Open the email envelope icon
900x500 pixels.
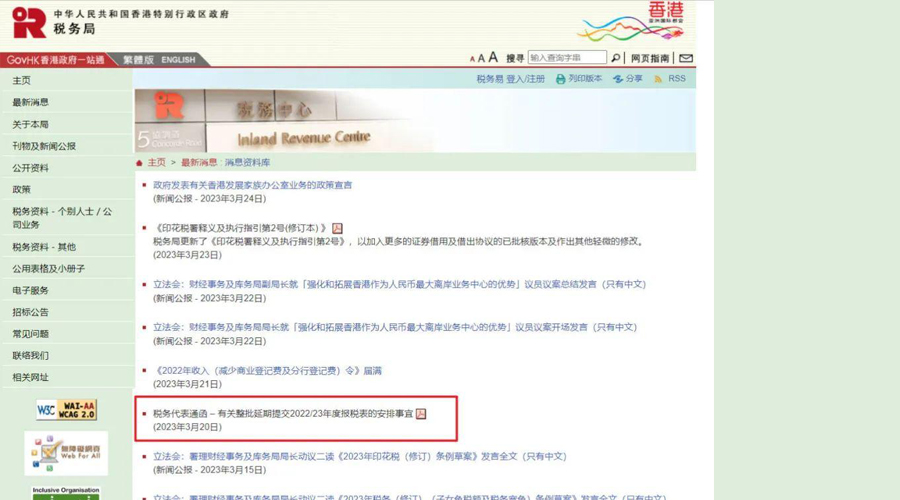686,58
